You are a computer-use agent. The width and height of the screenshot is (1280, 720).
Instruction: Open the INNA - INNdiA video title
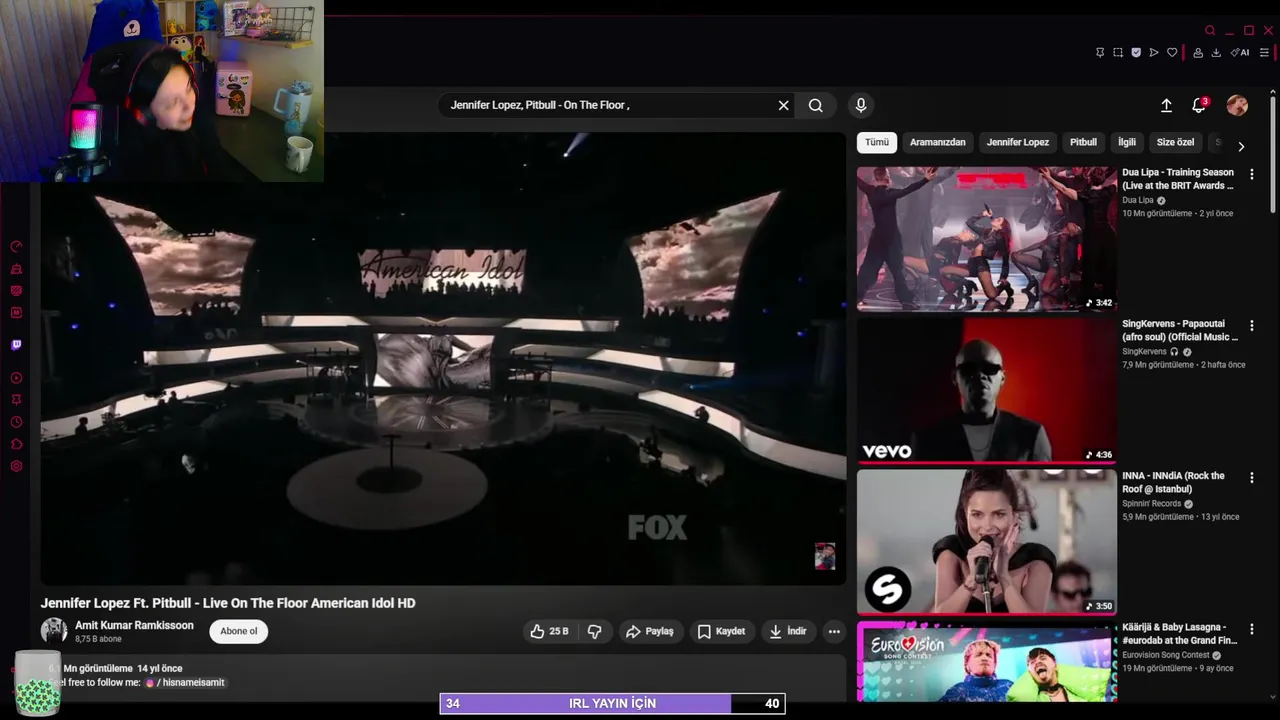(x=1173, y=482)
